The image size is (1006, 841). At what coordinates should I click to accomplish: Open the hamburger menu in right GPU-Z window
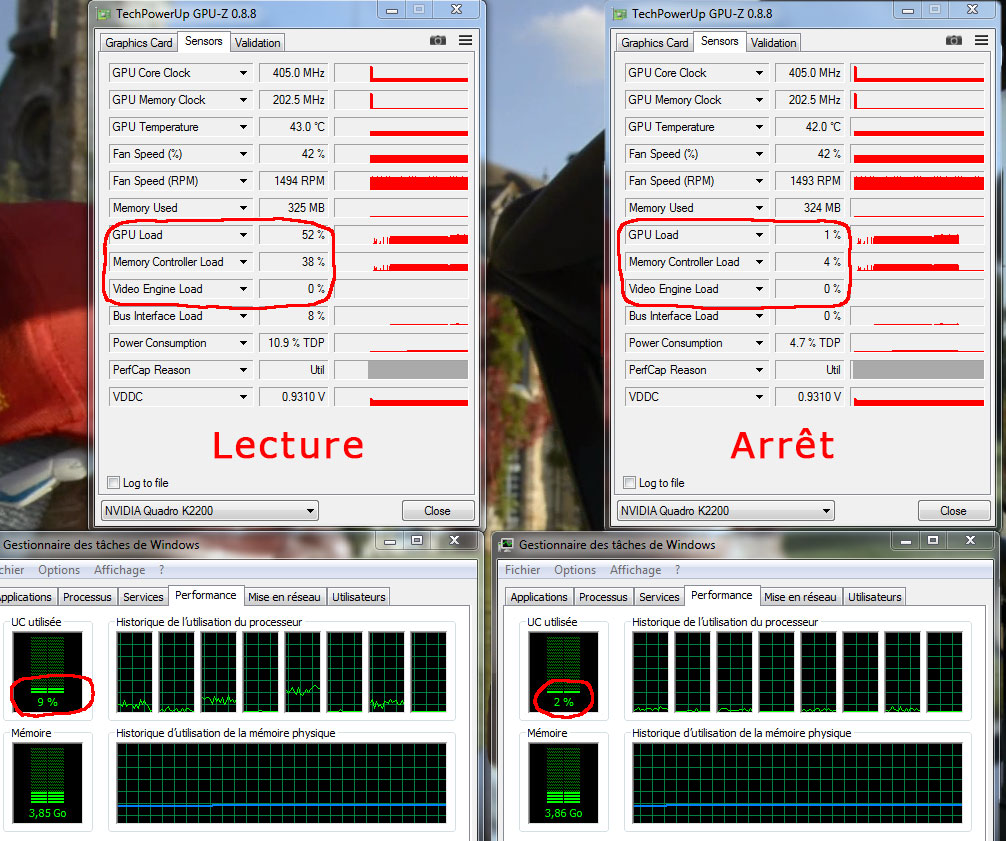[982, 41]
